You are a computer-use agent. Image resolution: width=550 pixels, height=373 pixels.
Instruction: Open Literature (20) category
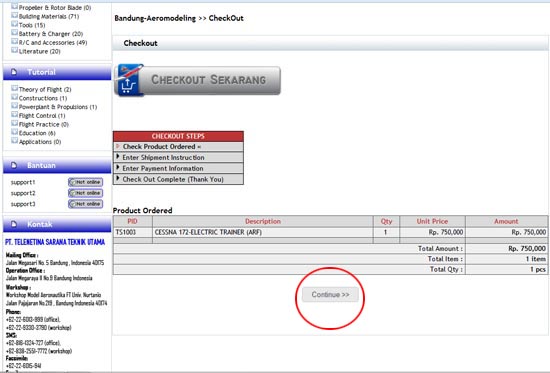click(x=40, y=51)
